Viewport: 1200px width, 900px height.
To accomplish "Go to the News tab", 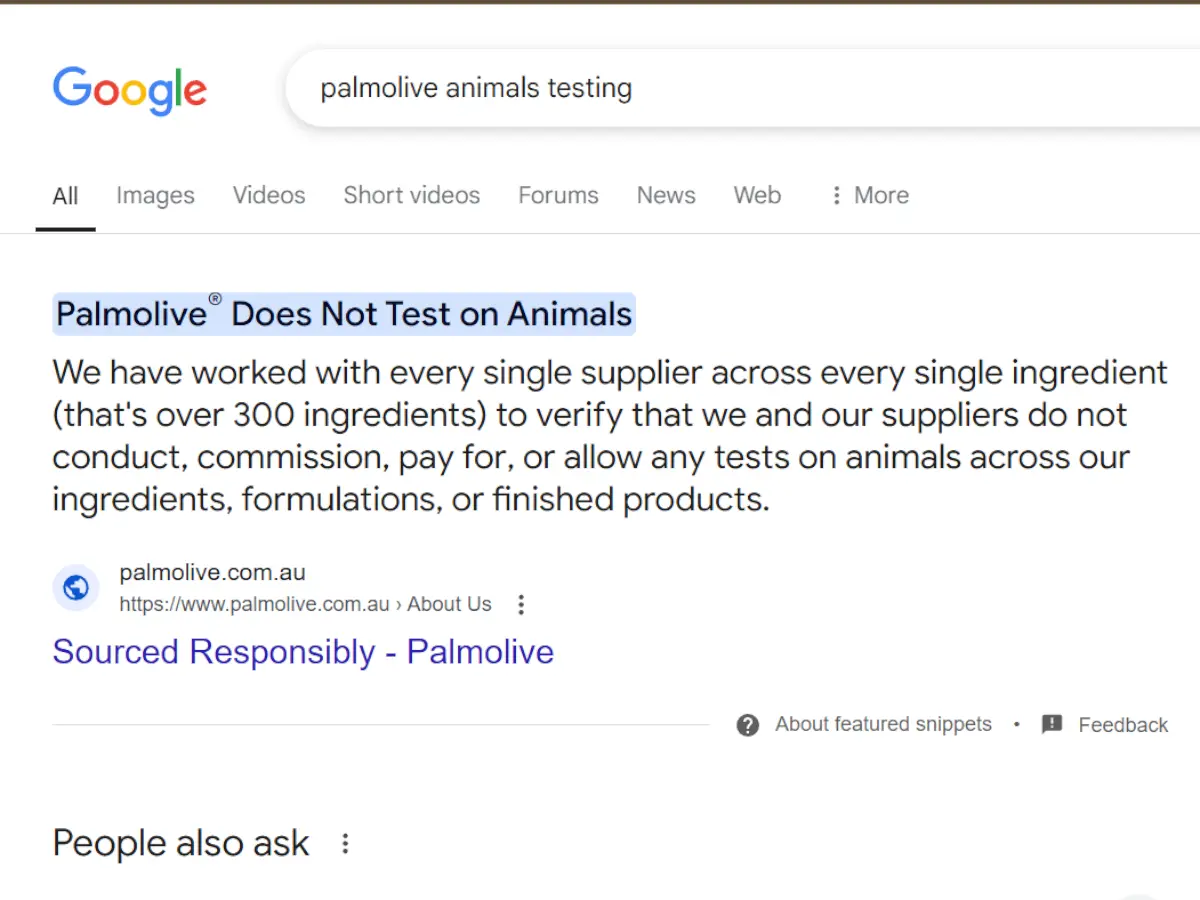I will click(666, 195).
